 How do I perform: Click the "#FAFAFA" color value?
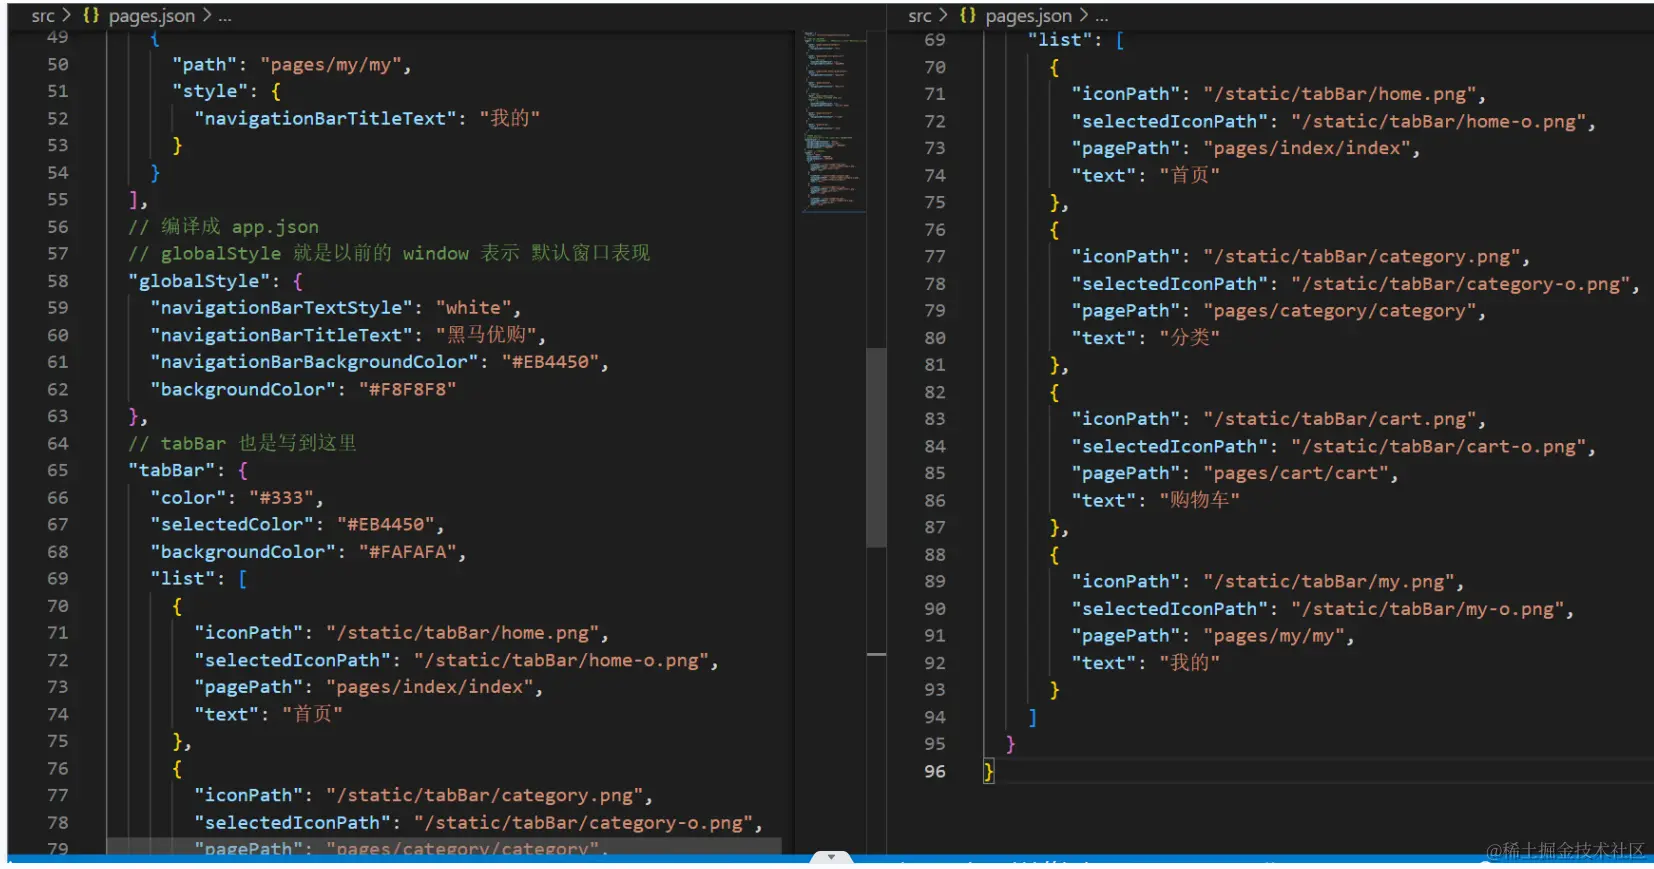click(407, 552)
